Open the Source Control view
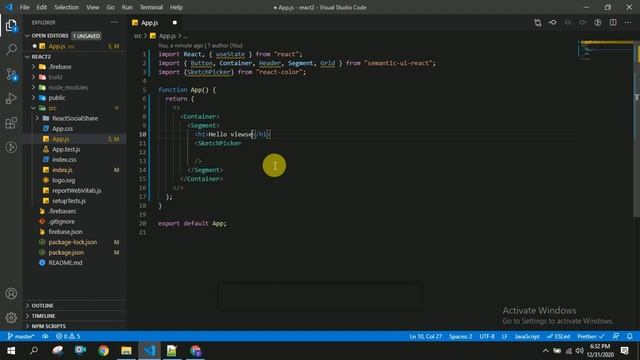The height and width of the screenshot is (360, 640). (x=11, y=74)
